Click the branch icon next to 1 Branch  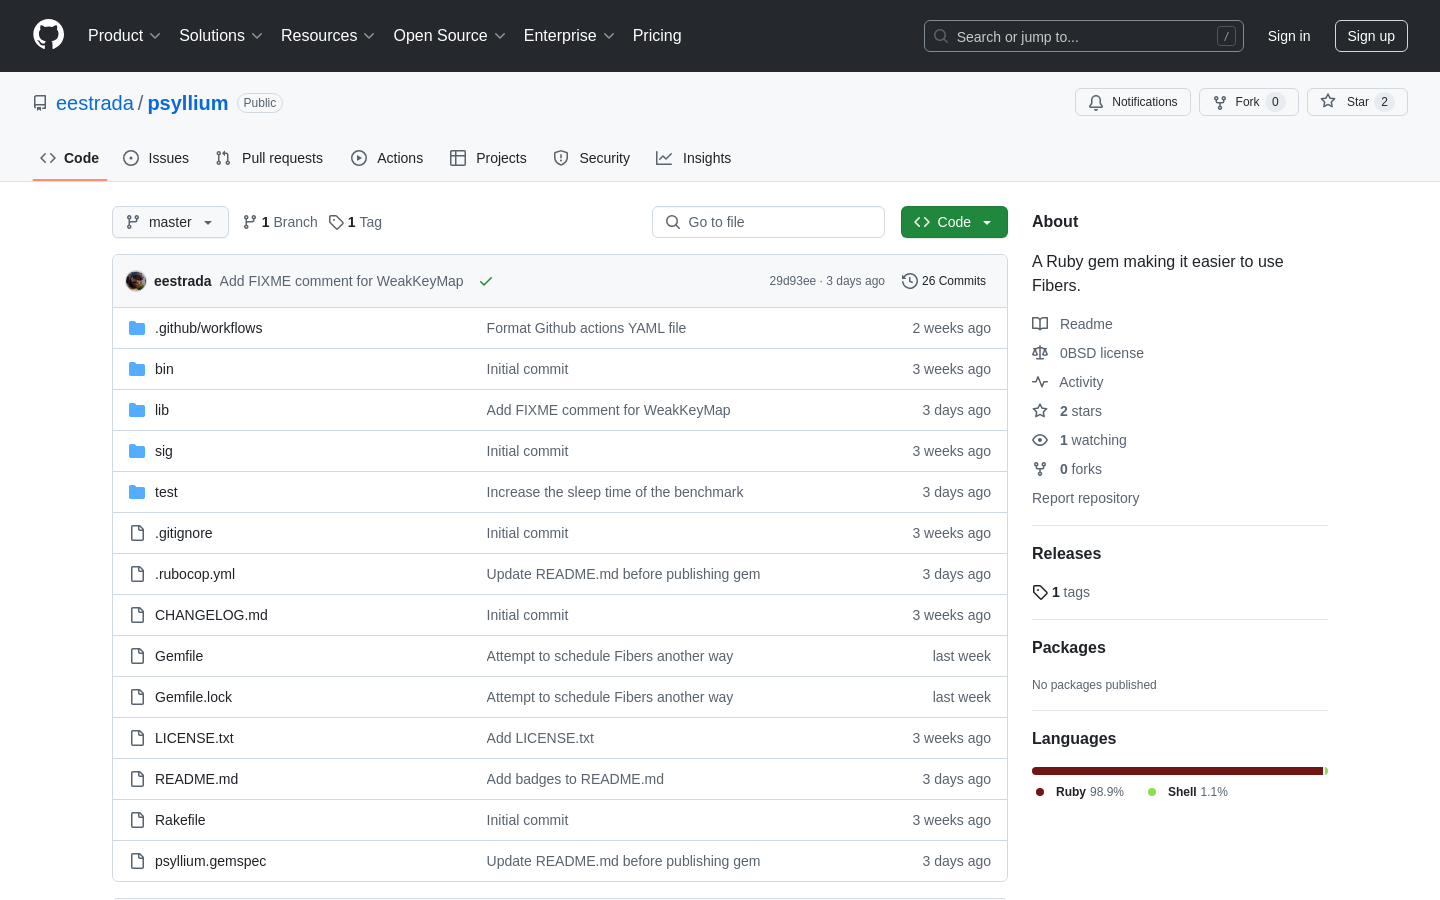tap(249, 222)
